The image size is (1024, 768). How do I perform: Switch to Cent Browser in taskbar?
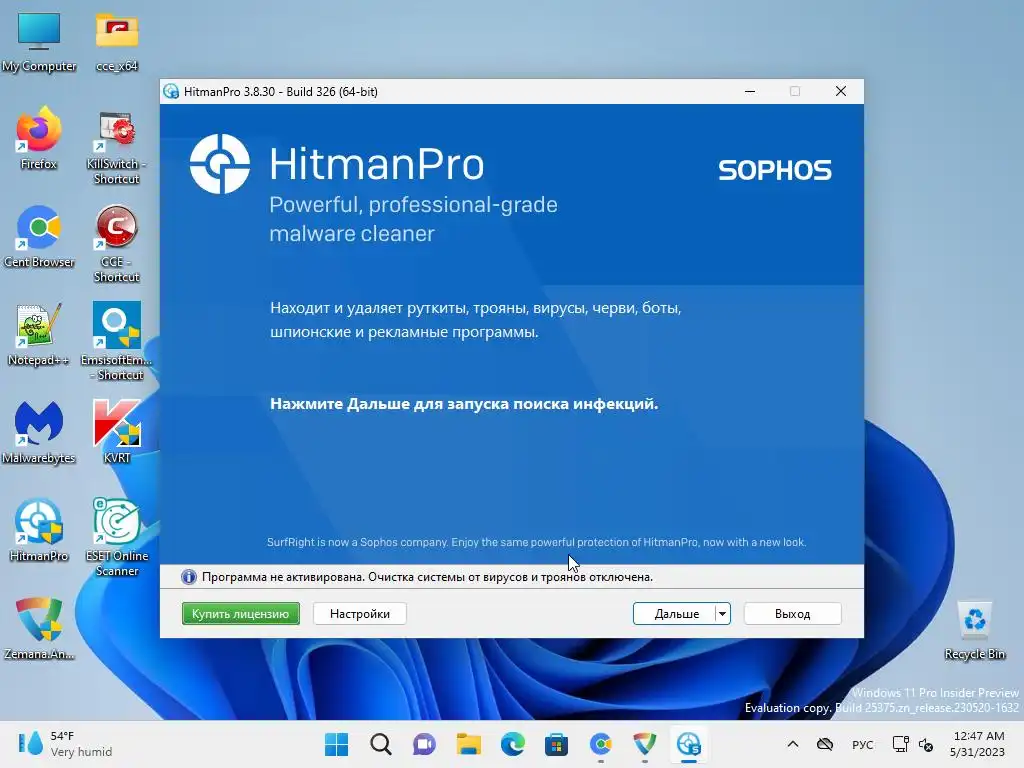click(x=600, y=744)
